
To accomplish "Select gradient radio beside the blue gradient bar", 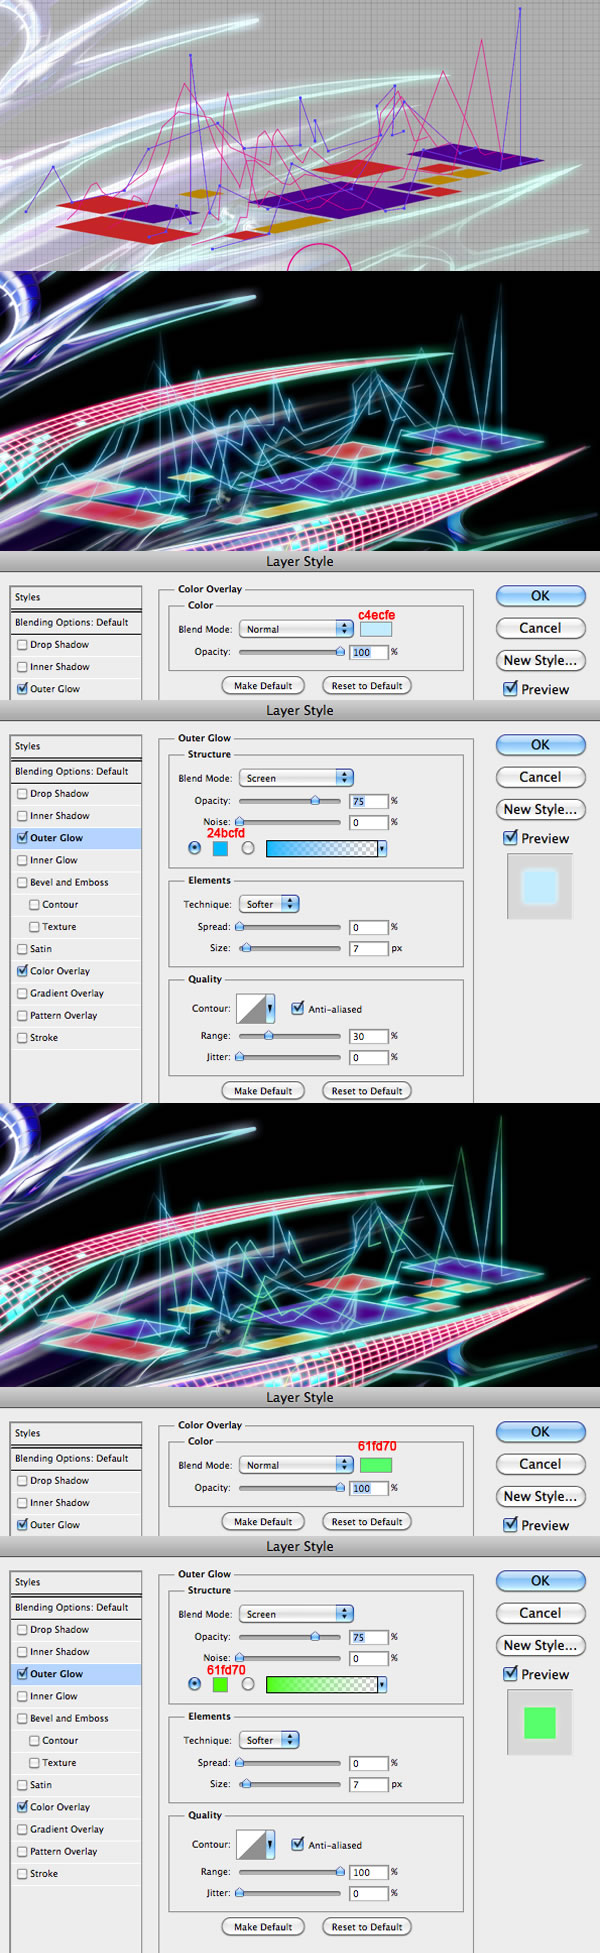I will click(x=247, y=848).
